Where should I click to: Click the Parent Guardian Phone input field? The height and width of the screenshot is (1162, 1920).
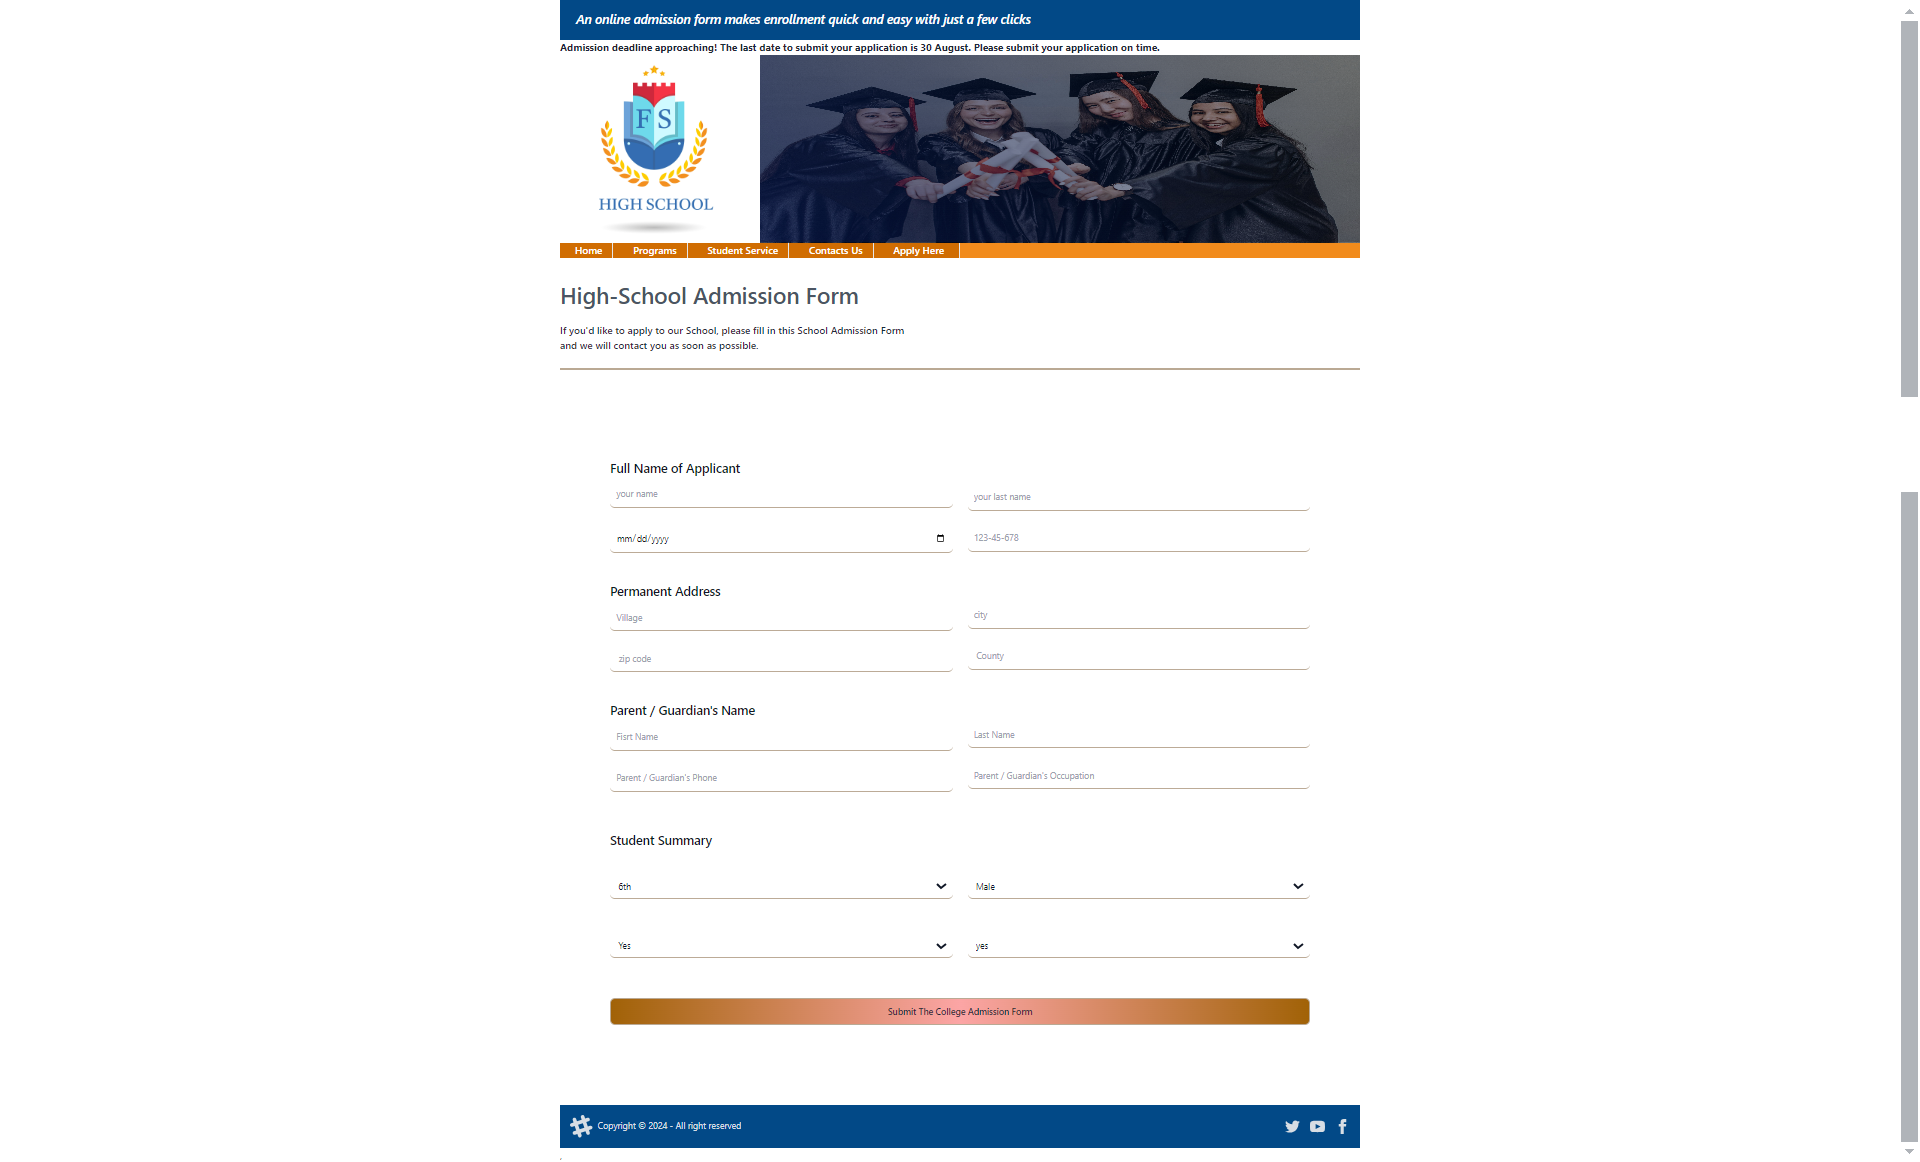(x=780, y=778)
